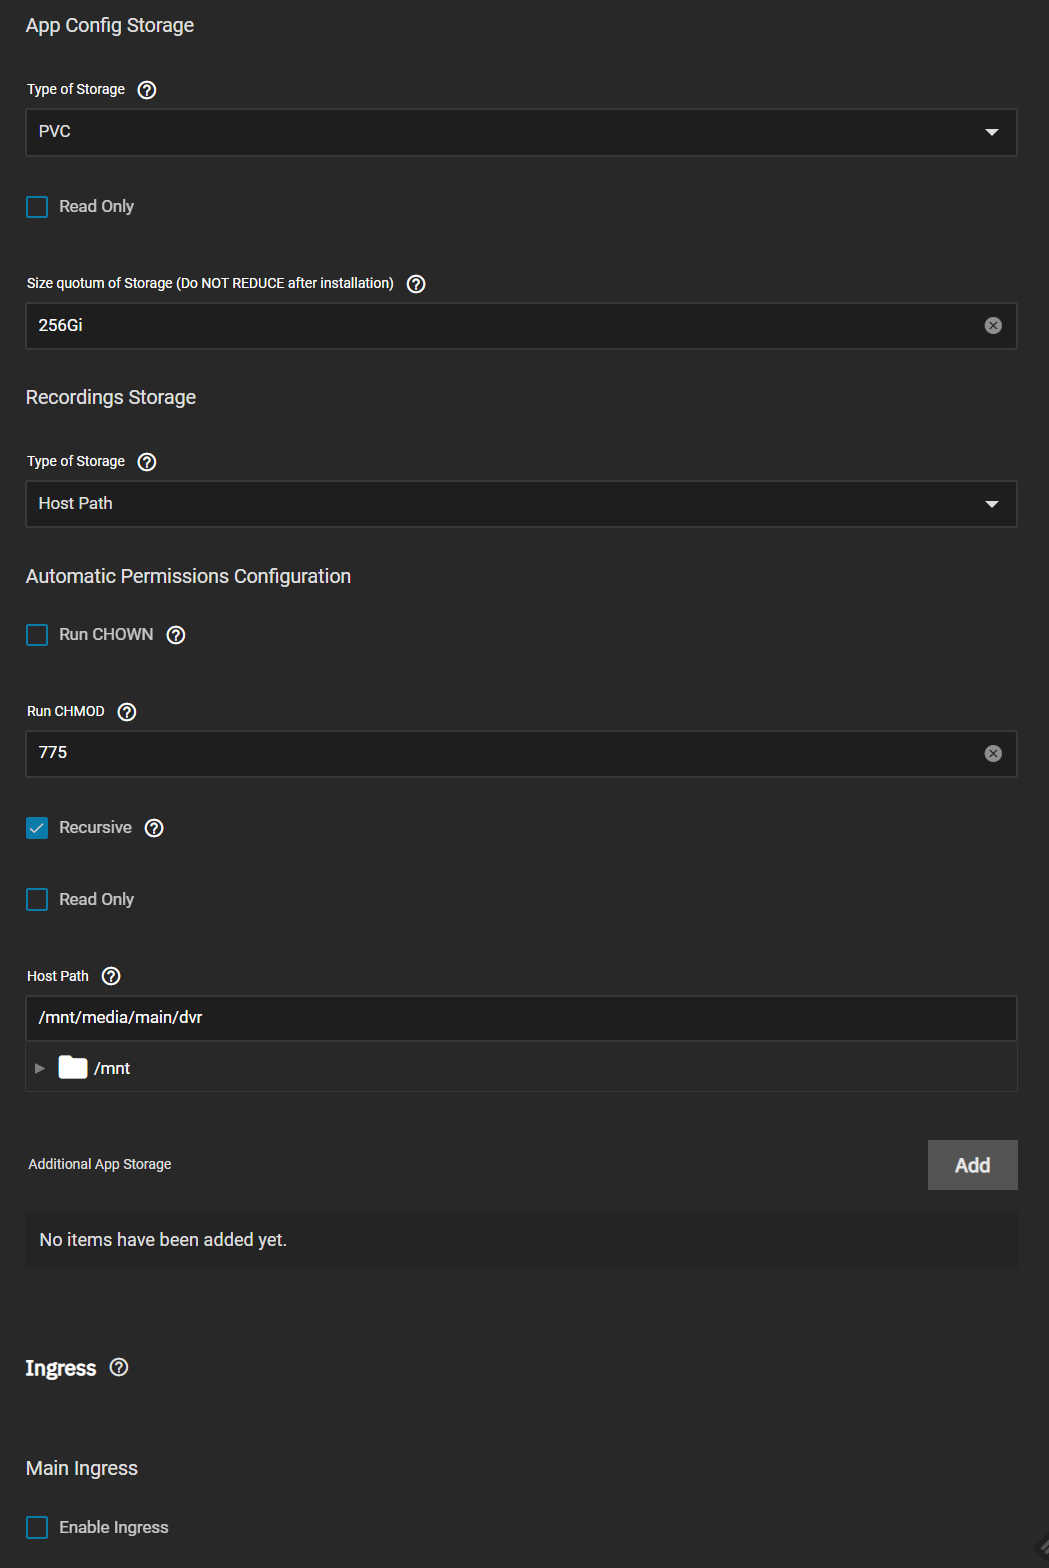1049x1568 pixels.
Task: Toggle Read Only under App Config Storage
Action: [x=37, y=207]
